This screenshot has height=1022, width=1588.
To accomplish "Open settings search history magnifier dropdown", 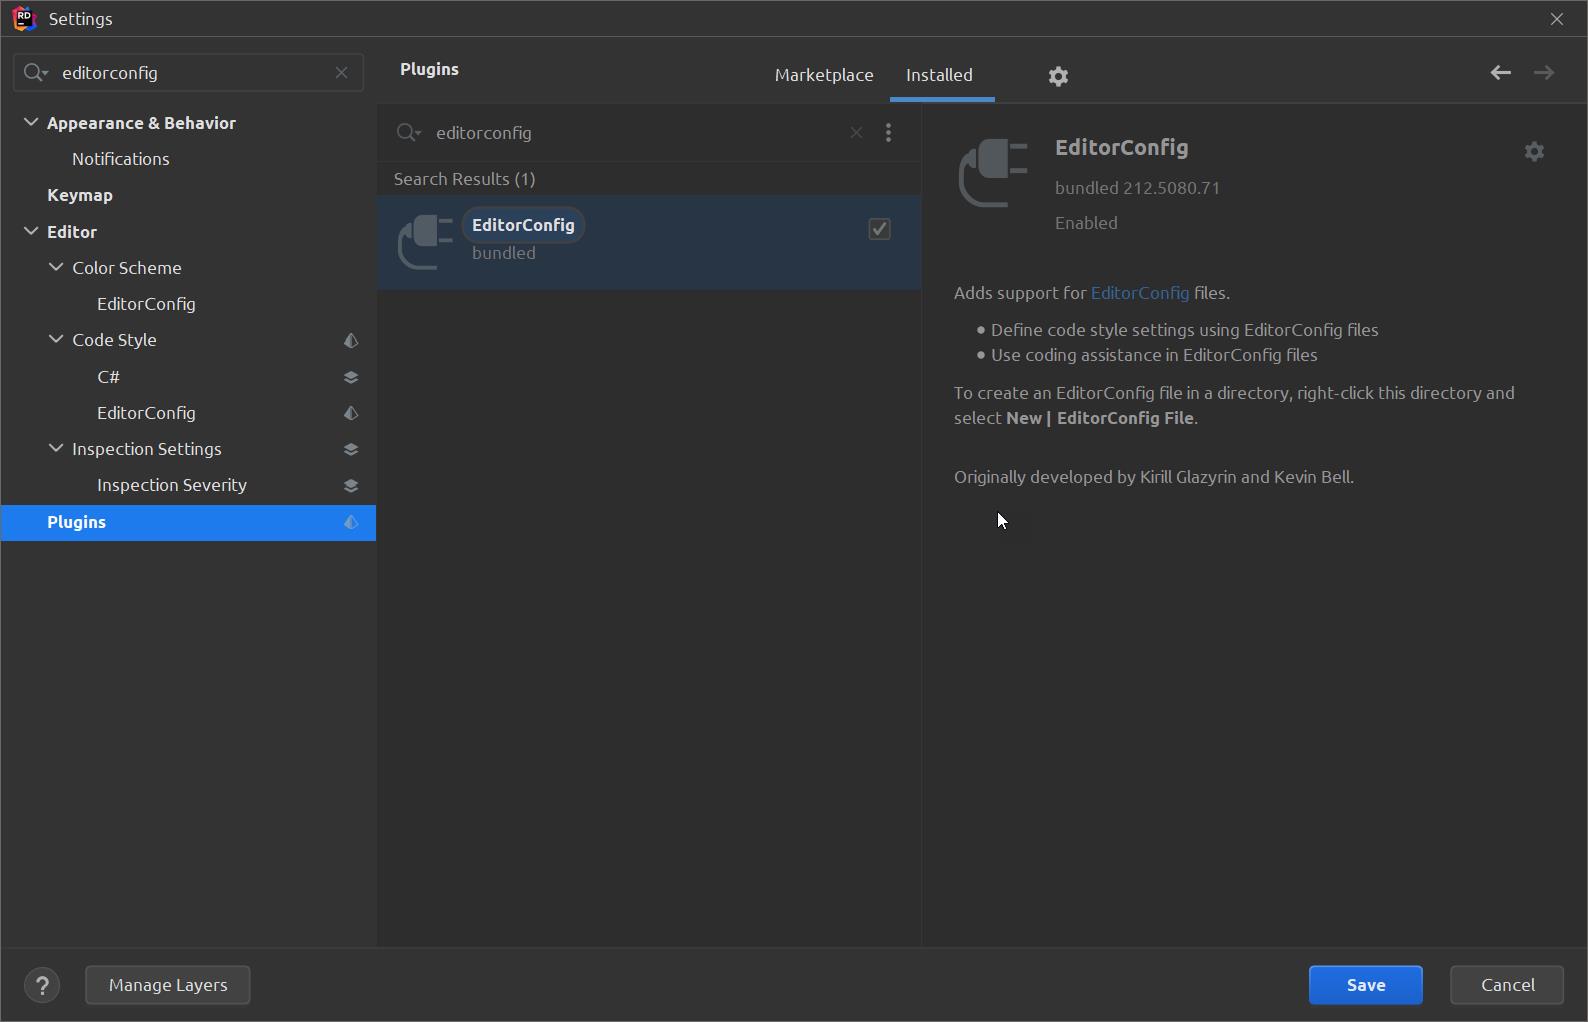I will click(x=35, y=73).
